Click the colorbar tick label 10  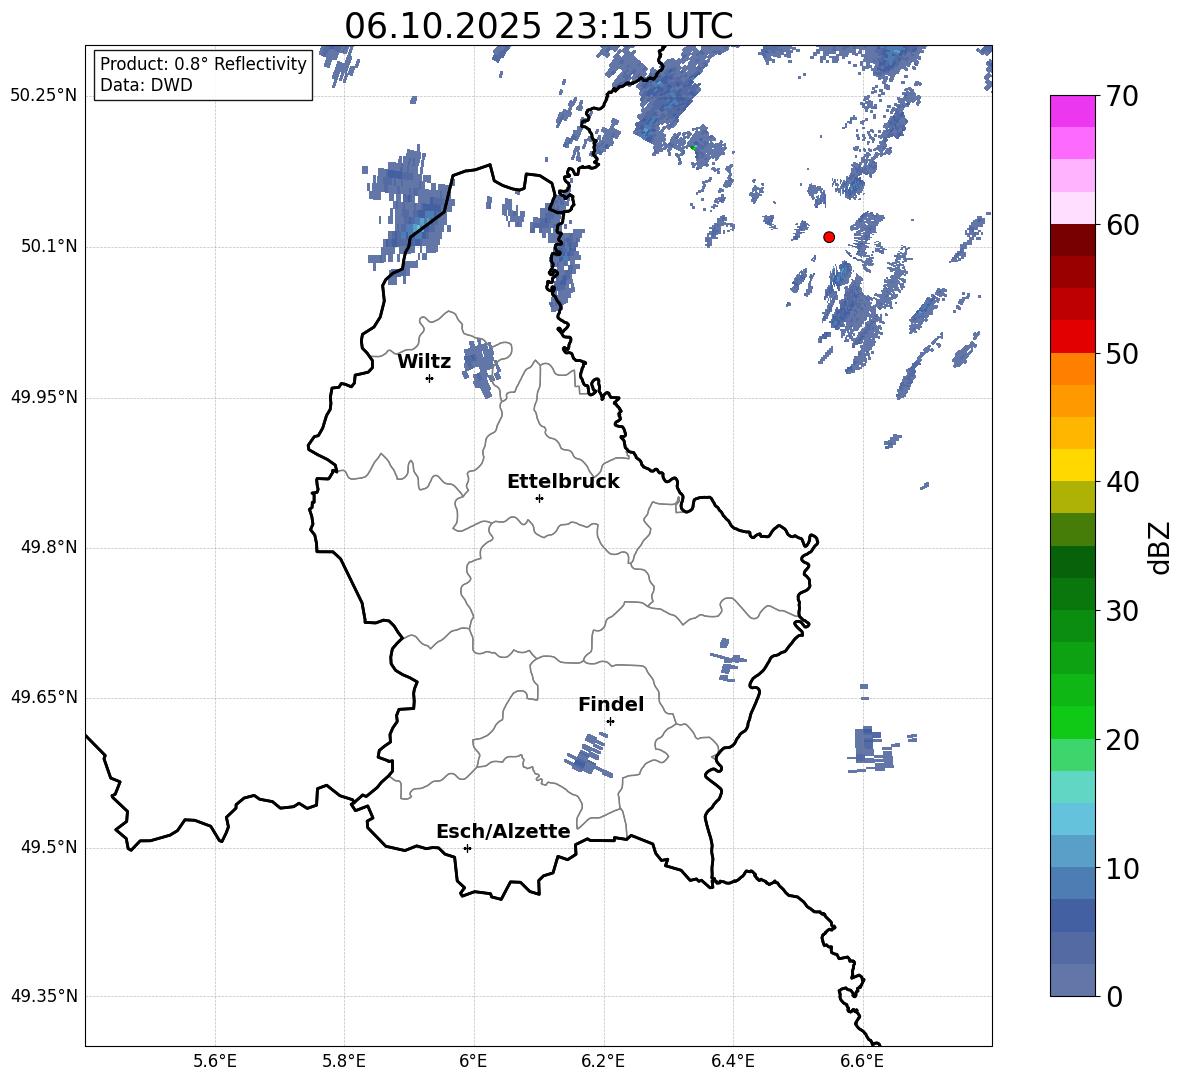click(x=1122, y=868)
